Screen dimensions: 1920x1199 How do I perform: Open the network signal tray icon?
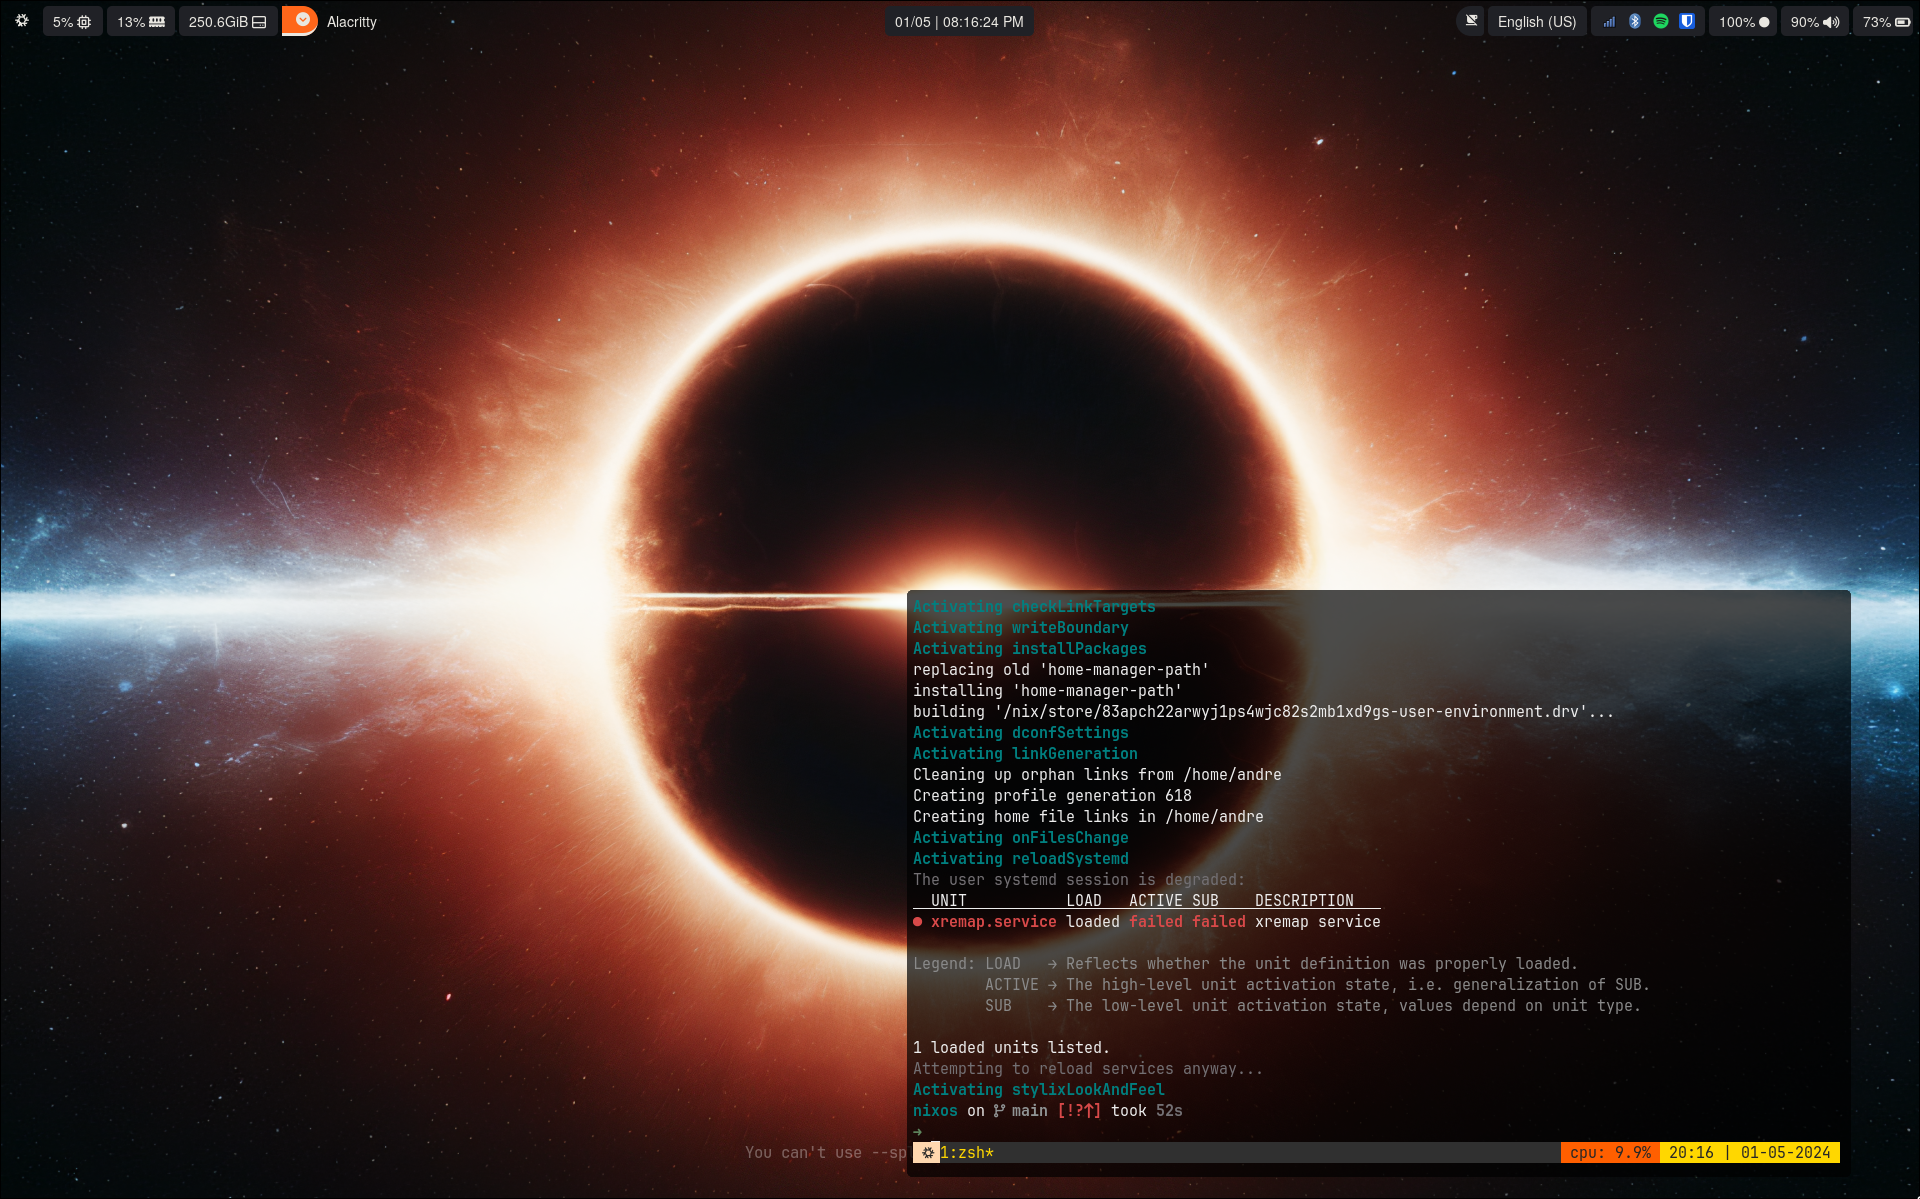point(1609,22)
